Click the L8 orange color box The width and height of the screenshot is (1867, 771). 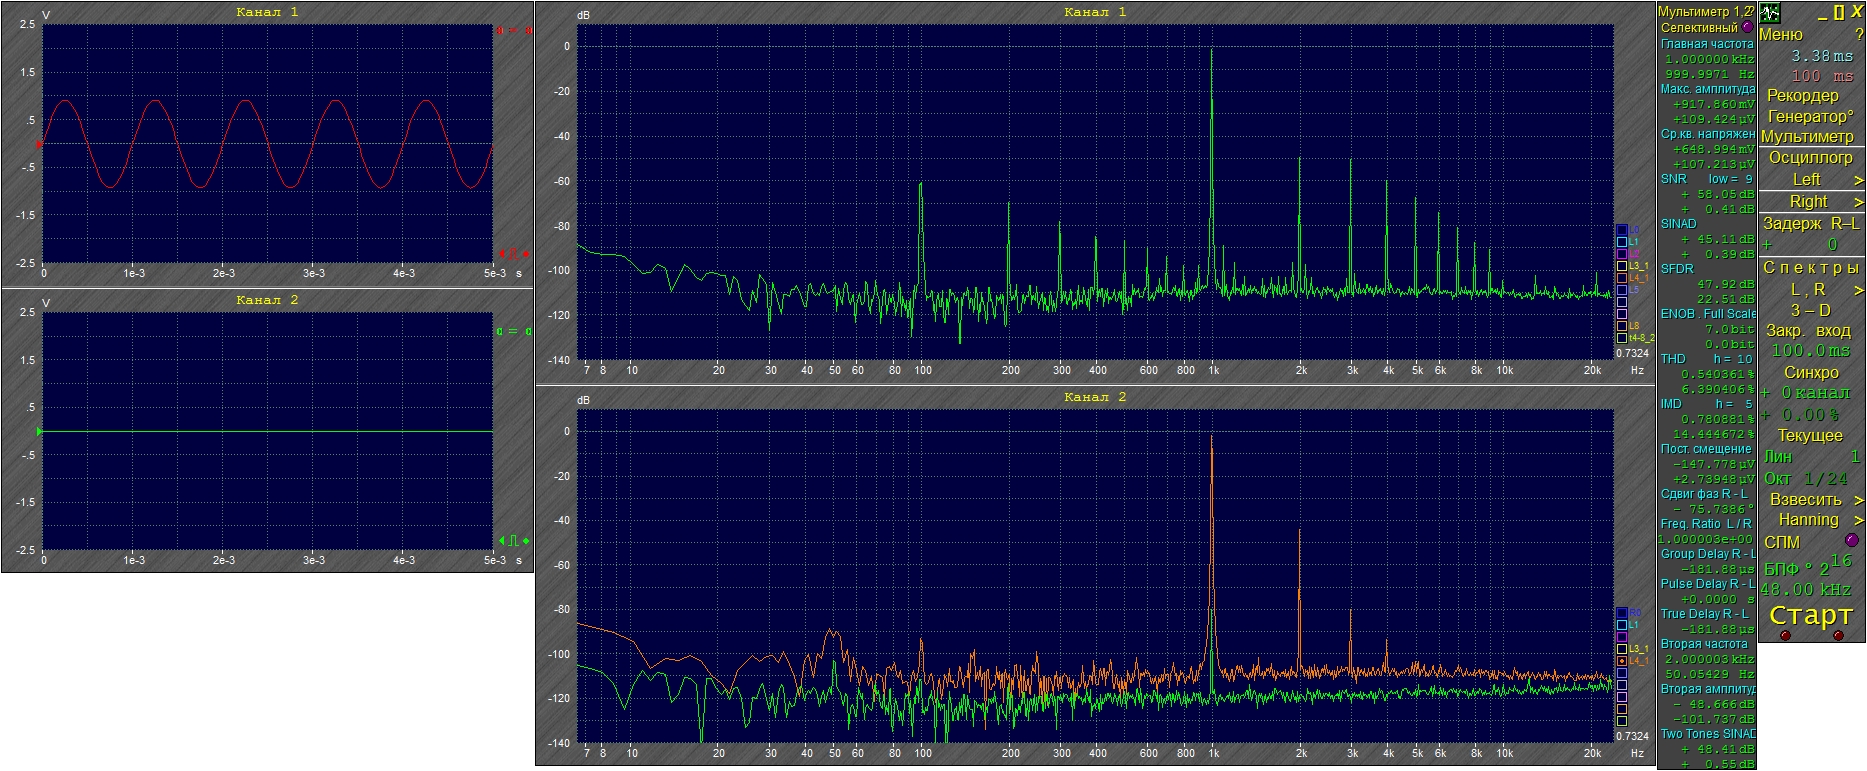(x=1622, y=326)
